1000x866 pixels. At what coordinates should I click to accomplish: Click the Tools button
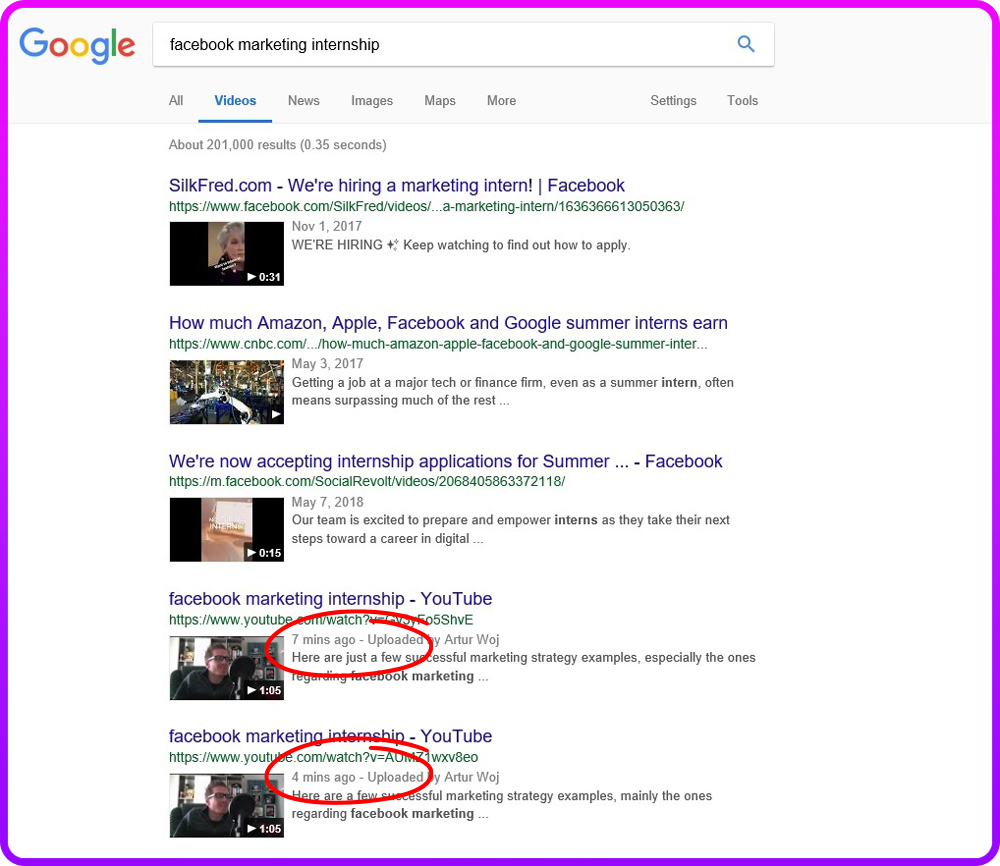pos(742,101)
